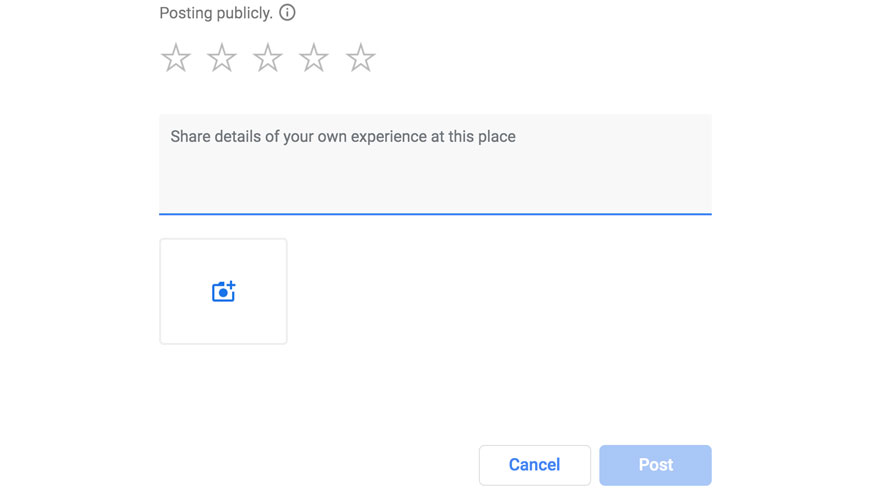This screenshot has height=495, width=880.
Task: Give a three-star rating
Action: 268,58
